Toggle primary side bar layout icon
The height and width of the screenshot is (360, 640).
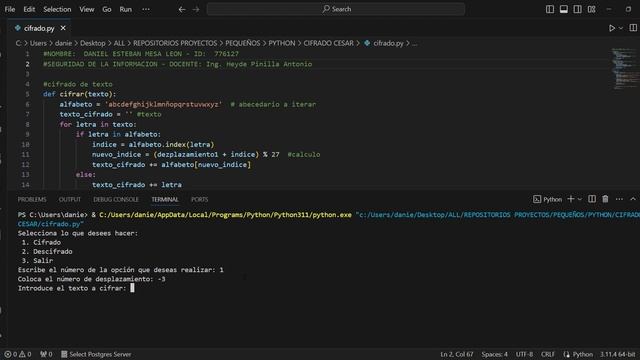click(550, 9)
